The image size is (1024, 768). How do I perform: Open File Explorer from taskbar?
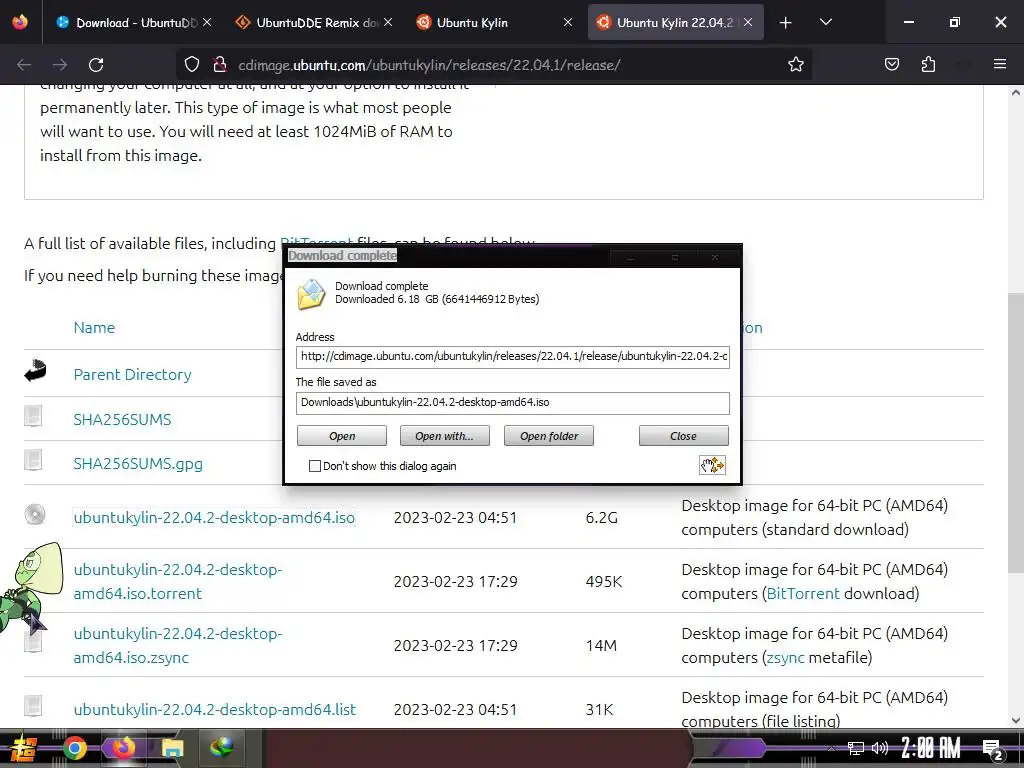(172, 748)
